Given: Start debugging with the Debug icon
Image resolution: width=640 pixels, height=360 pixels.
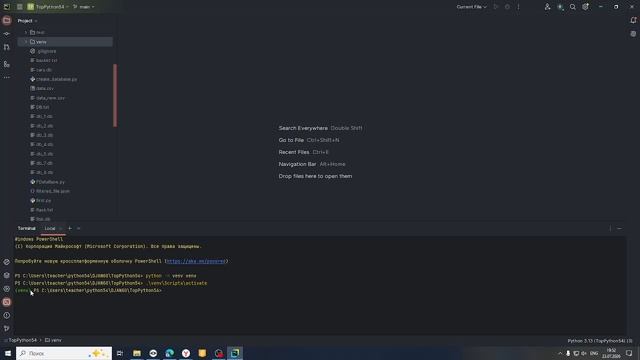Looking at the screenshot, I should pyautogui.click(x=507, y=7).
